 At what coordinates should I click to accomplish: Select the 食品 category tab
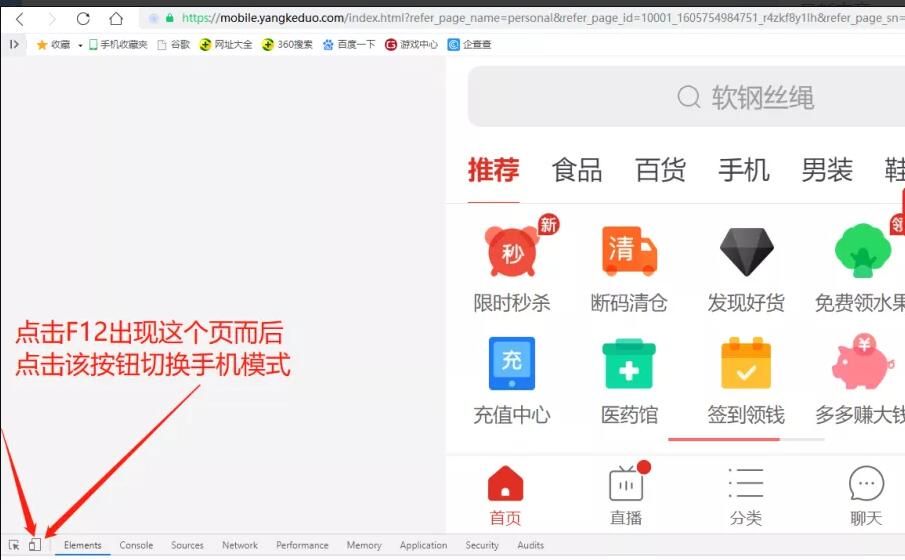[x=577, y=170]
